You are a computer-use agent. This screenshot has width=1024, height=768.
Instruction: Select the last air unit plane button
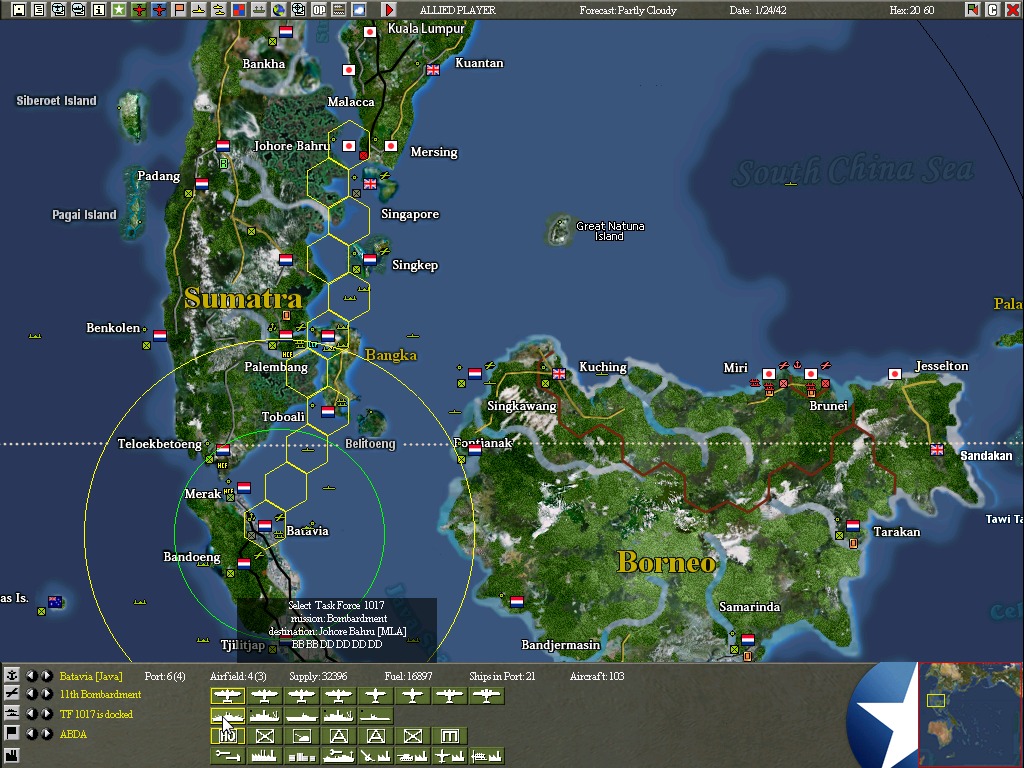click(487, 696)
